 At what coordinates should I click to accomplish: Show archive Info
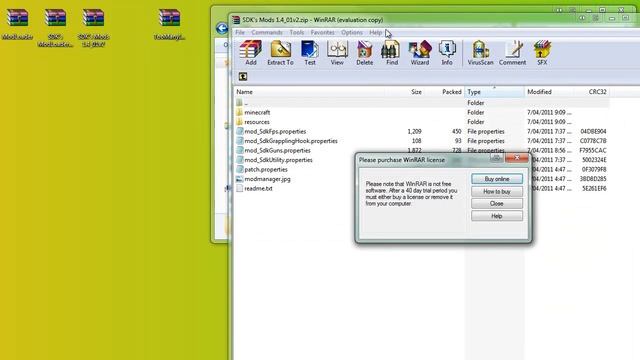pos(447,53)
